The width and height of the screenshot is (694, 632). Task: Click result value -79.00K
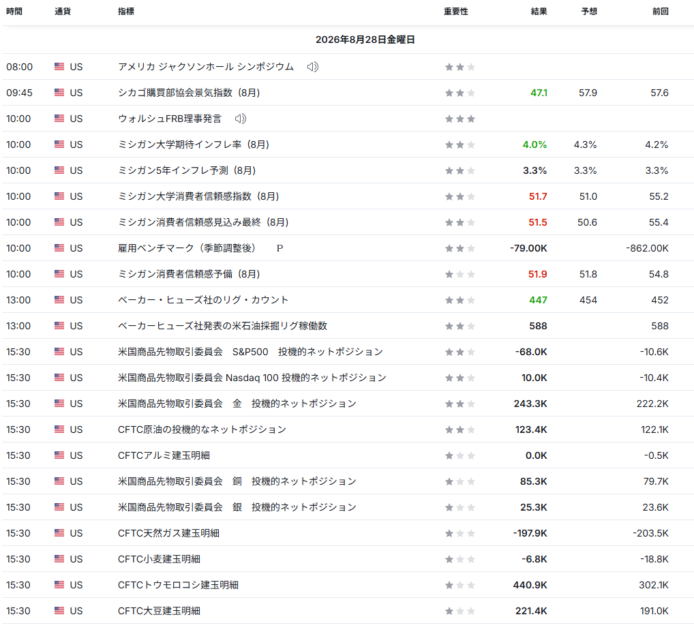click(x=528, y=248)
